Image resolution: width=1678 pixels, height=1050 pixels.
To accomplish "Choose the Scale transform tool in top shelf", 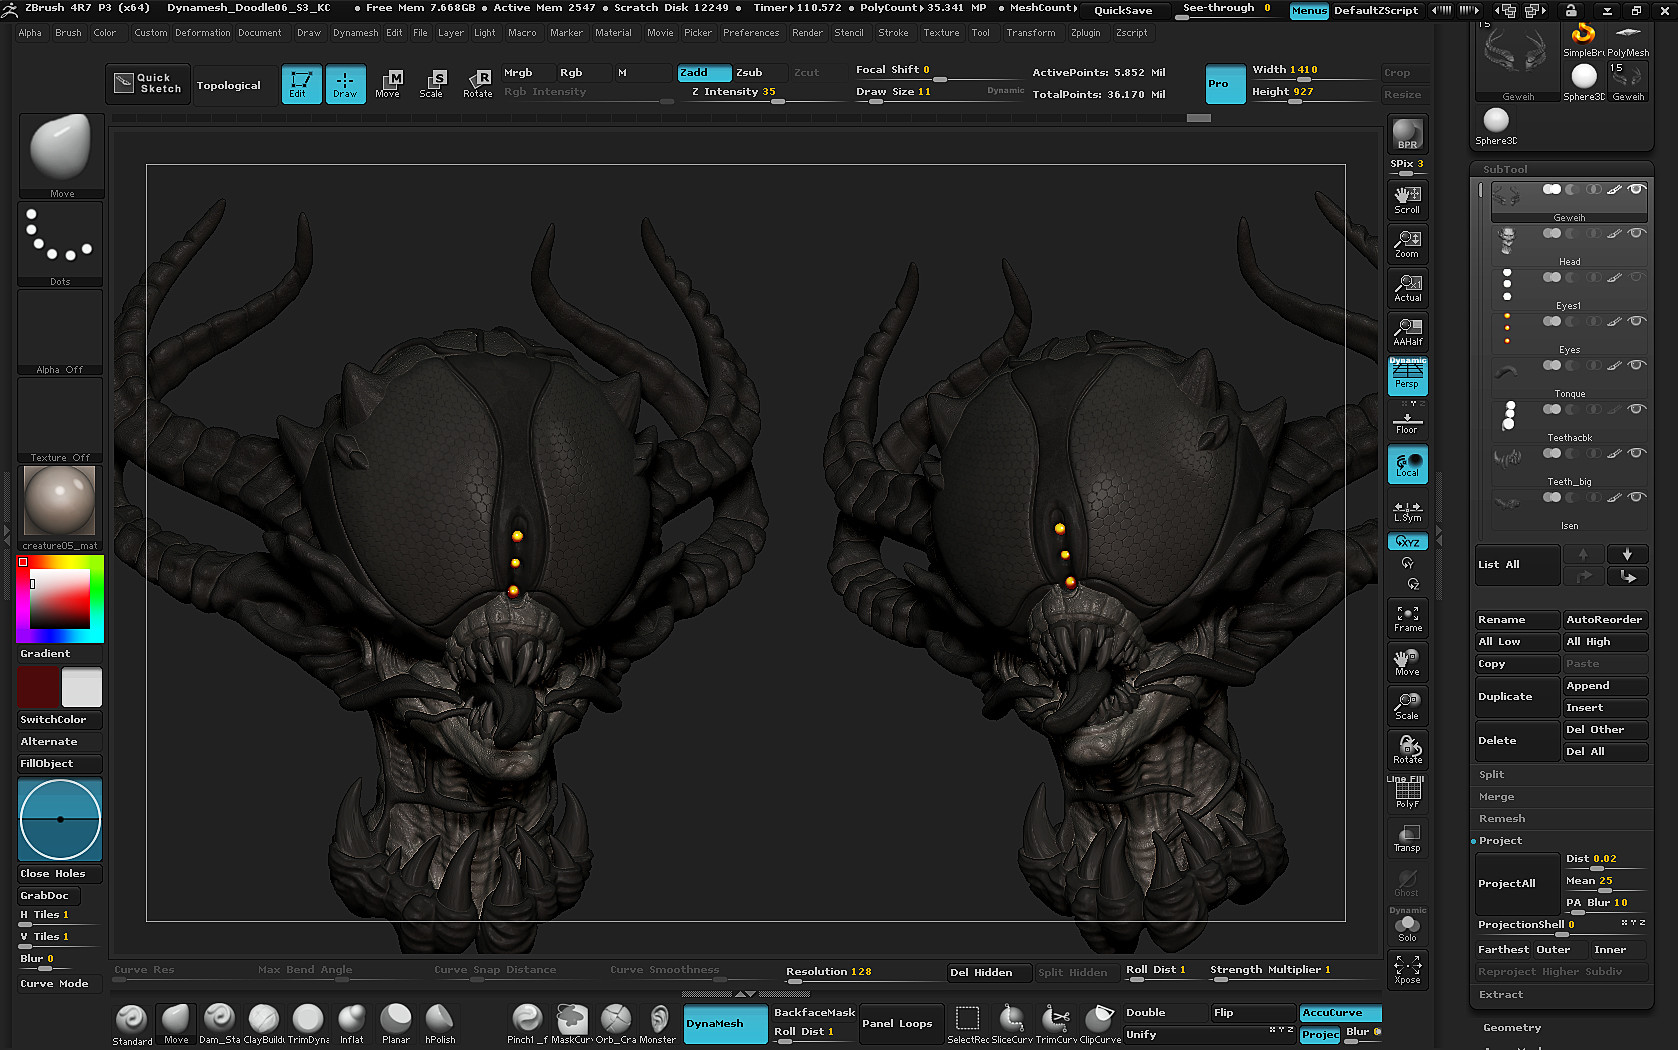I will click(x=432, y=84).
